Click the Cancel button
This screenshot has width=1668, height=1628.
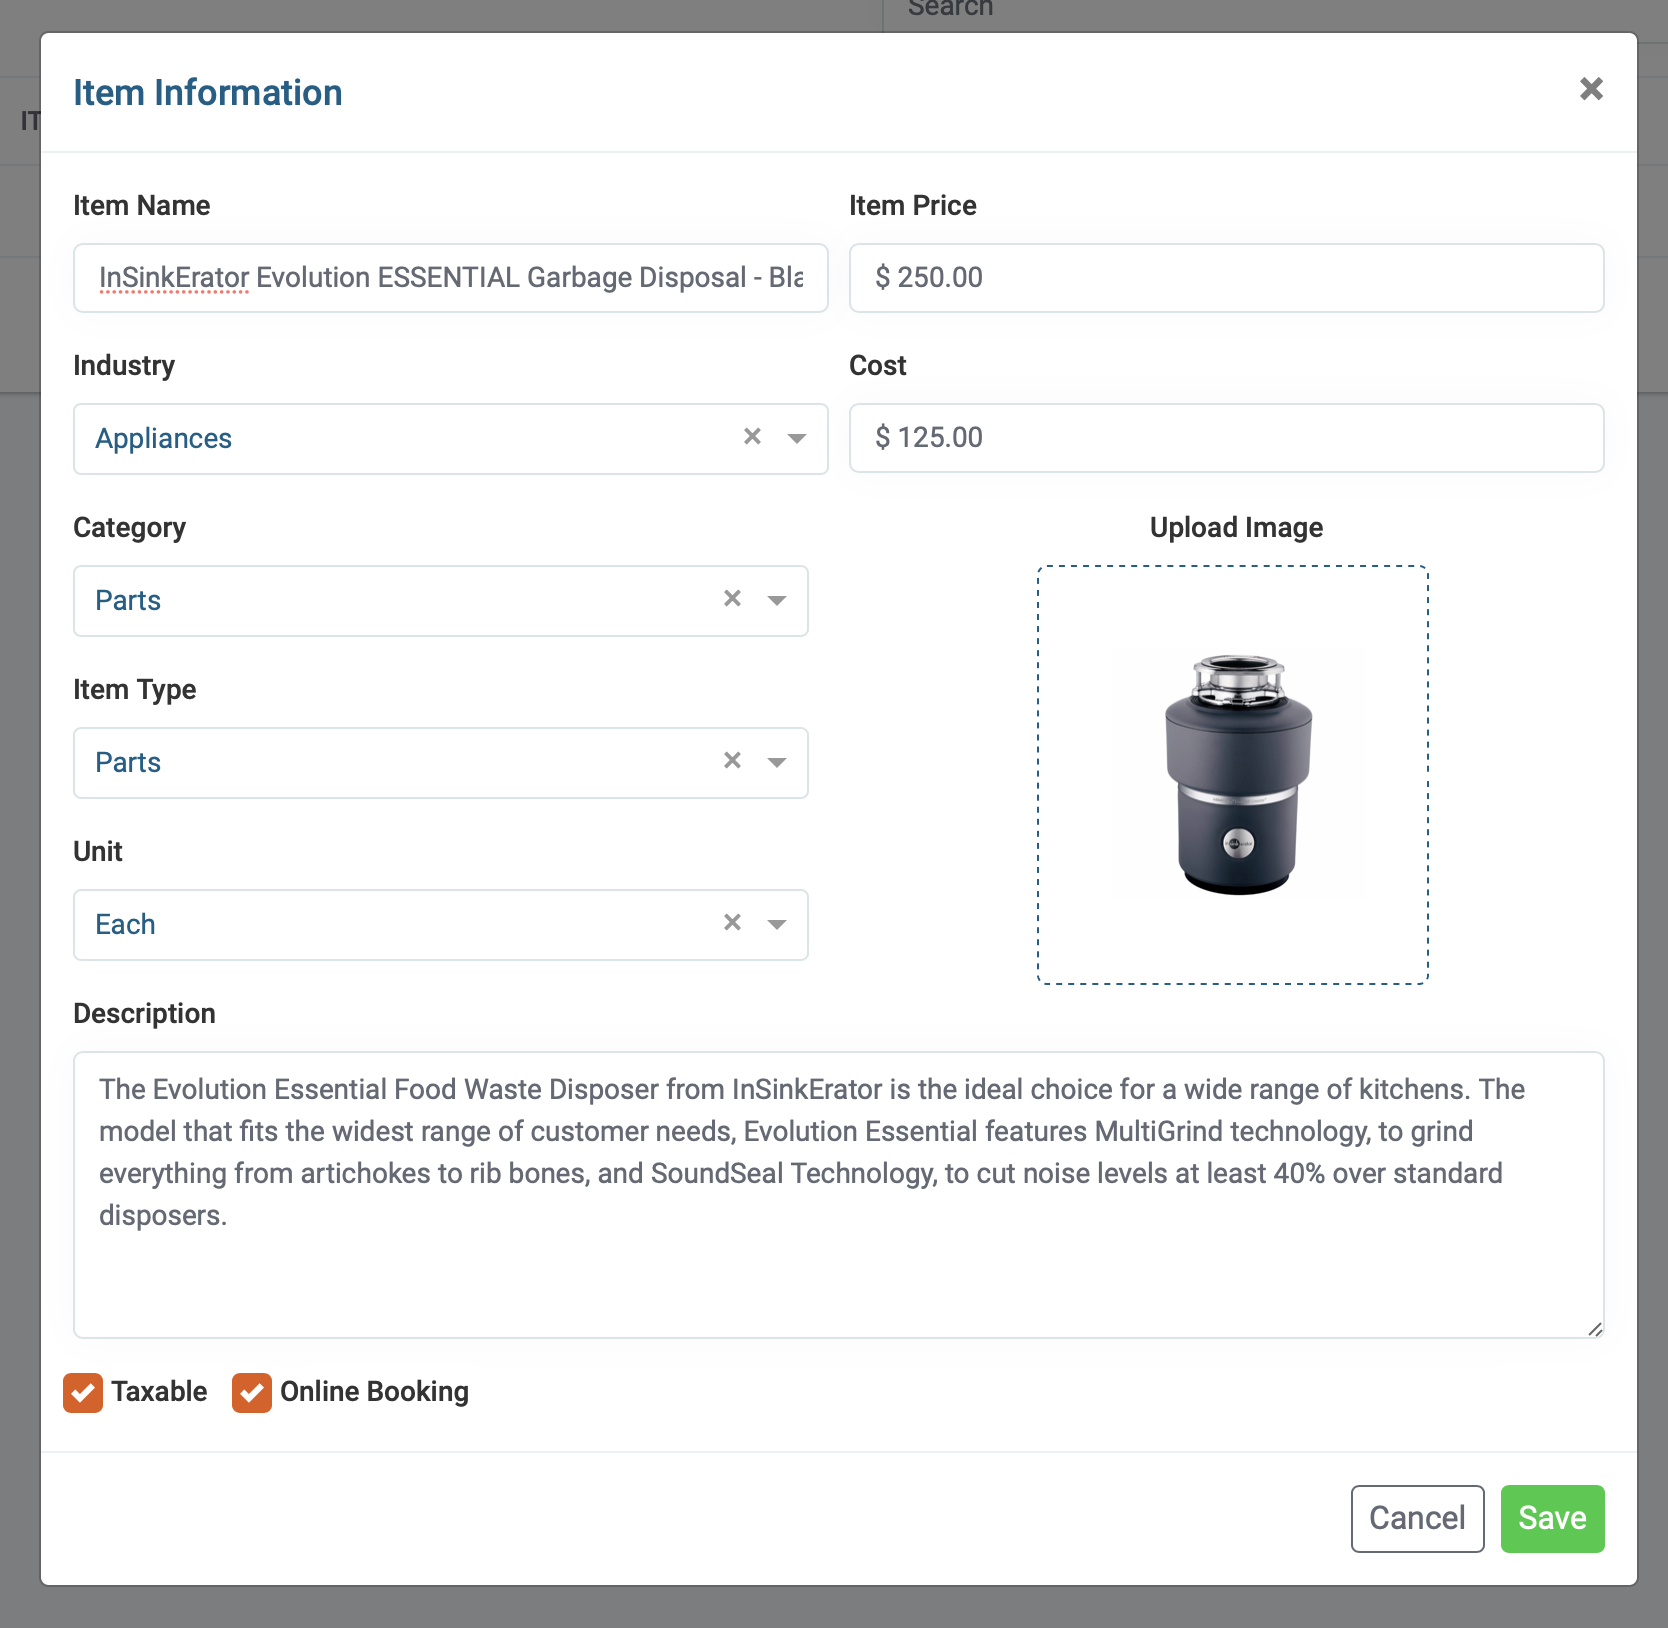coord(1417,1518)
